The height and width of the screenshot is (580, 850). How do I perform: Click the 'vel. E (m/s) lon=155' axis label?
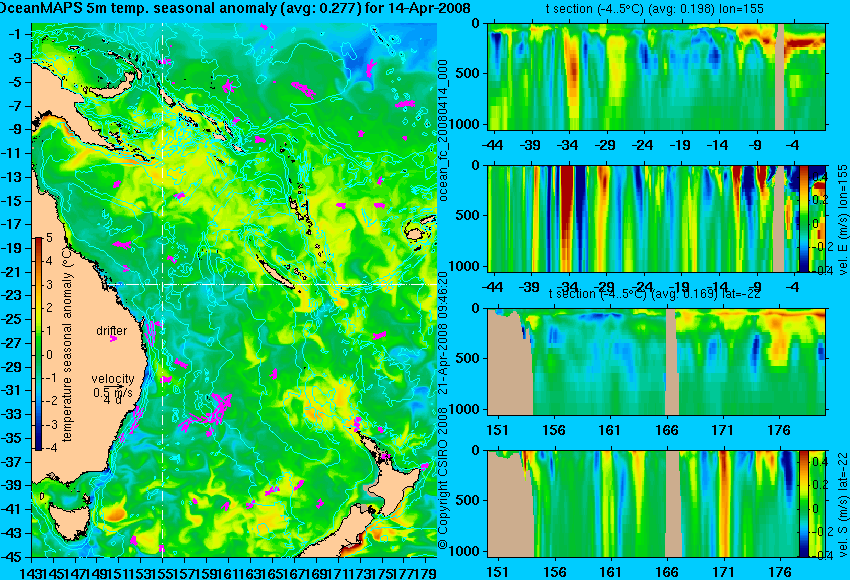coord(842,220)
